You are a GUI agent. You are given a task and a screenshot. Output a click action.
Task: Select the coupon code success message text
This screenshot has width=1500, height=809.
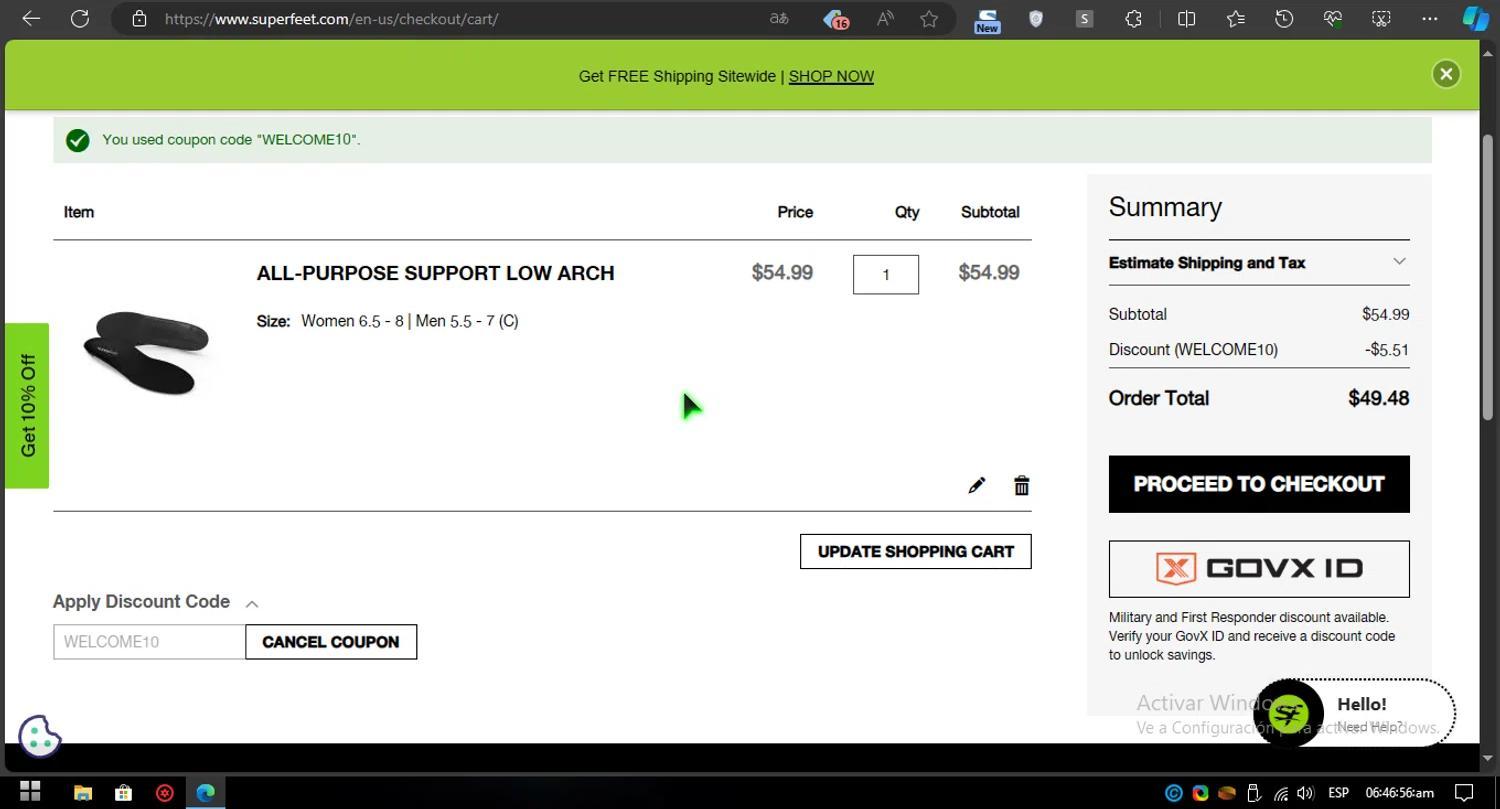231,140
